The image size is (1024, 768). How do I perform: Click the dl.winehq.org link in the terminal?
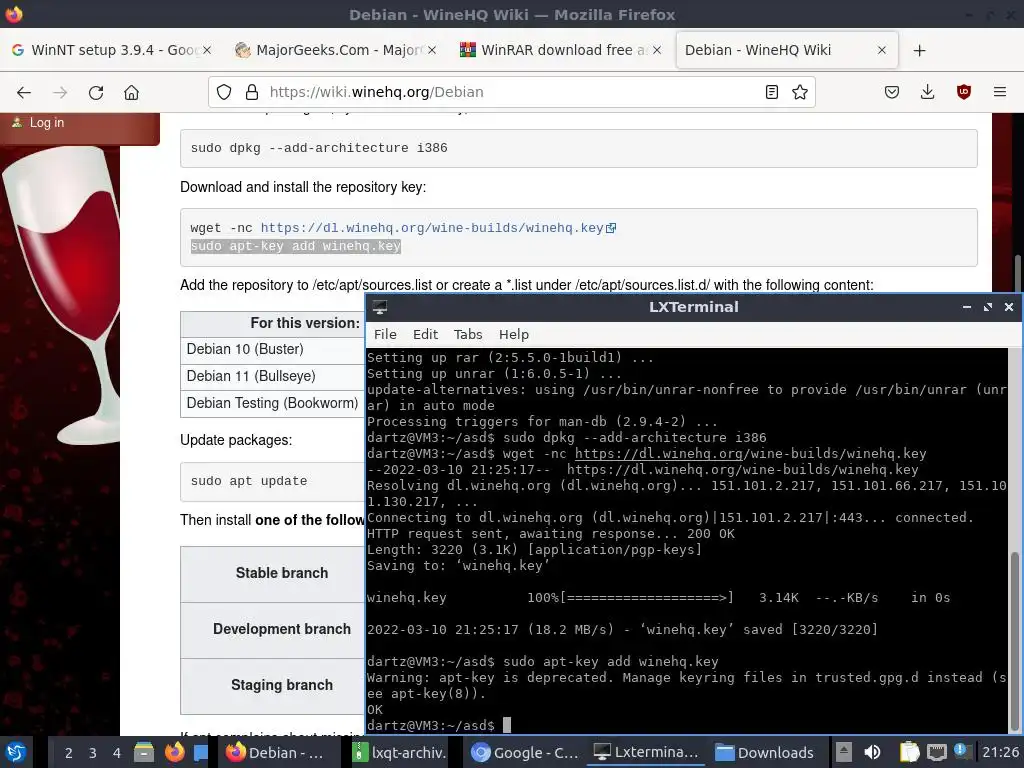pos(659,454)
